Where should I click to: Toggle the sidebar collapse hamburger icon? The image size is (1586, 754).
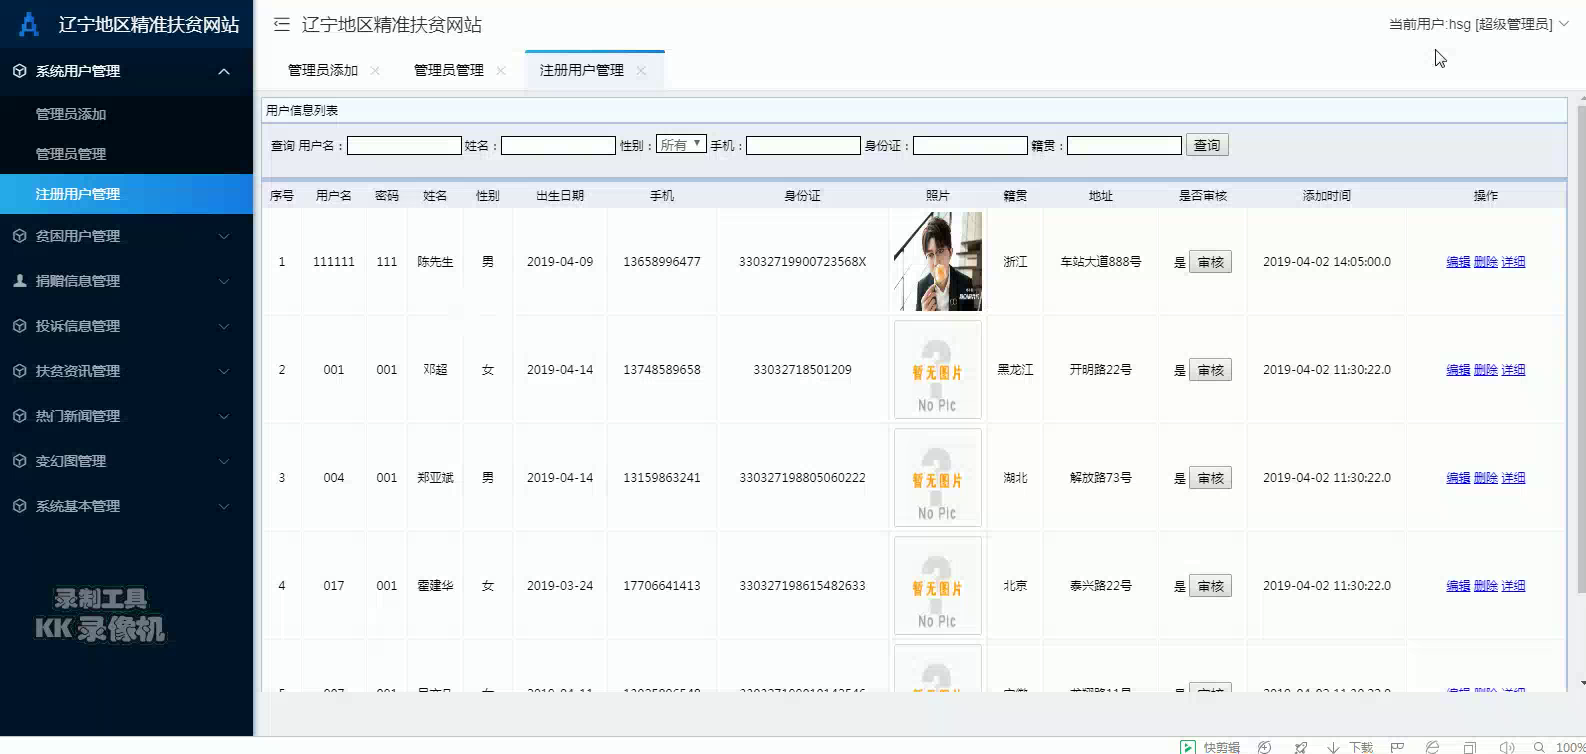tap(282, 24)
